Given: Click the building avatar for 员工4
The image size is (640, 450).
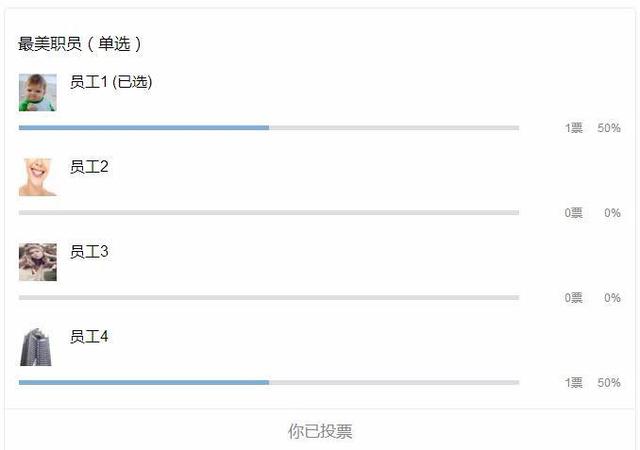Looking at the screenshot, I should point(37,347).
